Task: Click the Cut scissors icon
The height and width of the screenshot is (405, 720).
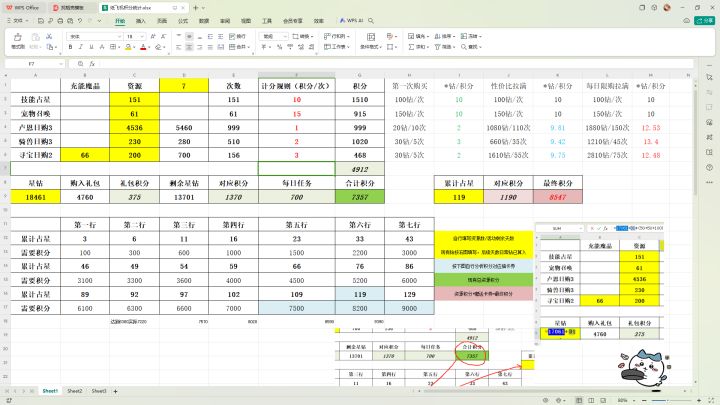Action: click(x=49, y=36)
